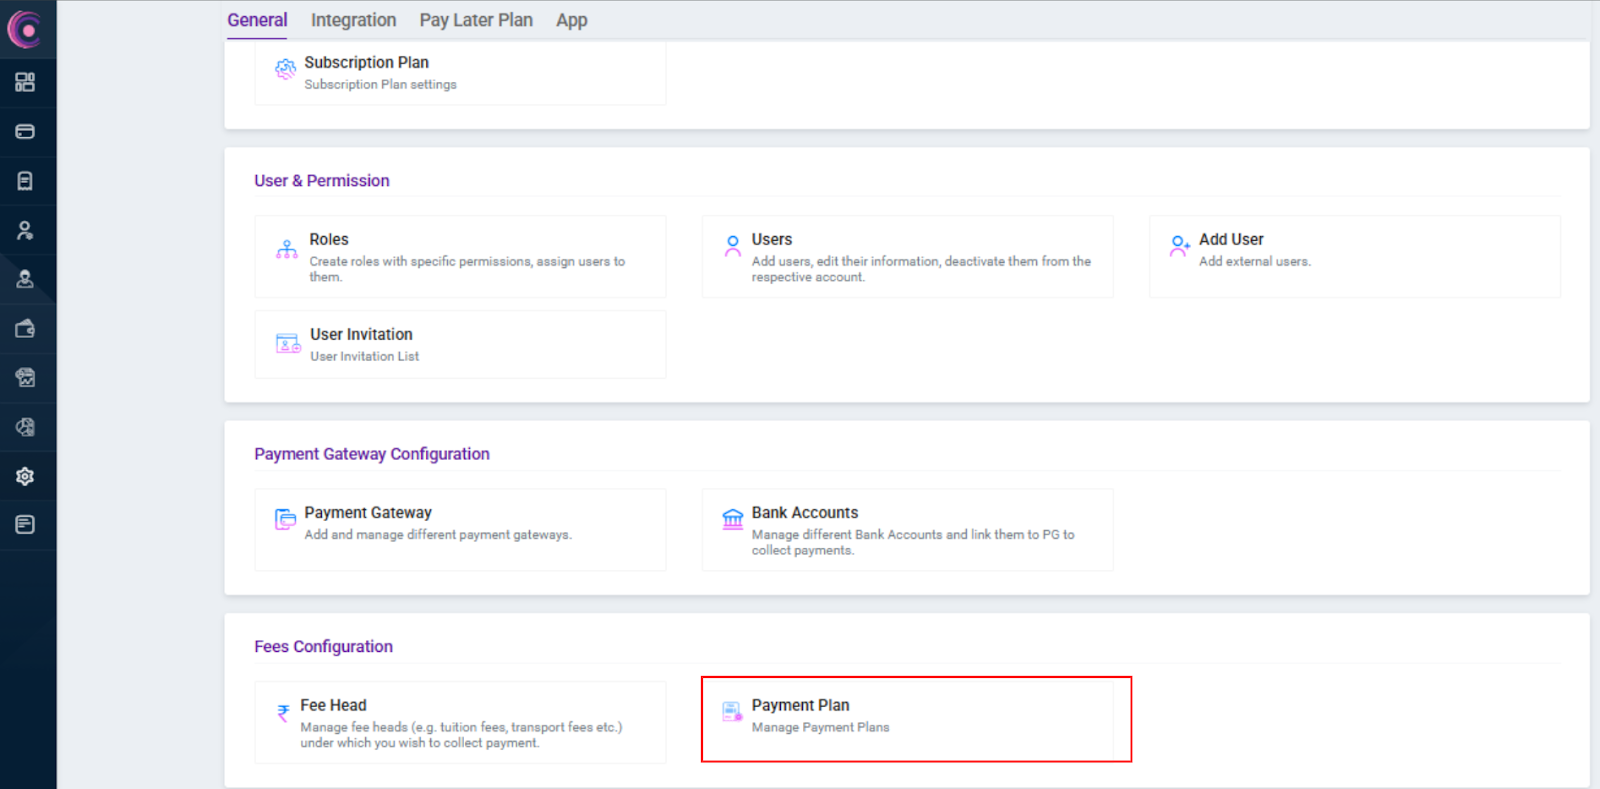
Task: Switch to the Integration tab
Action: [353, 20]
